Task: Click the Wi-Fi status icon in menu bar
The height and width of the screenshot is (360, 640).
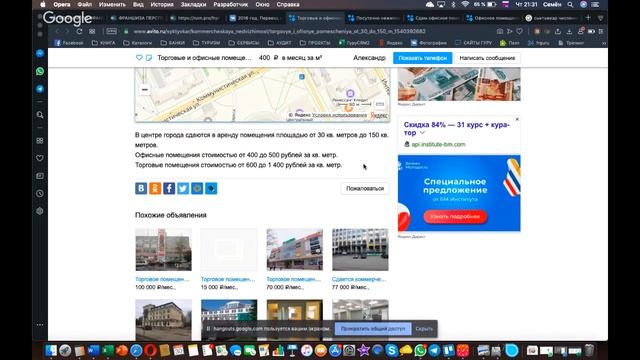Action: click(465, 4)
